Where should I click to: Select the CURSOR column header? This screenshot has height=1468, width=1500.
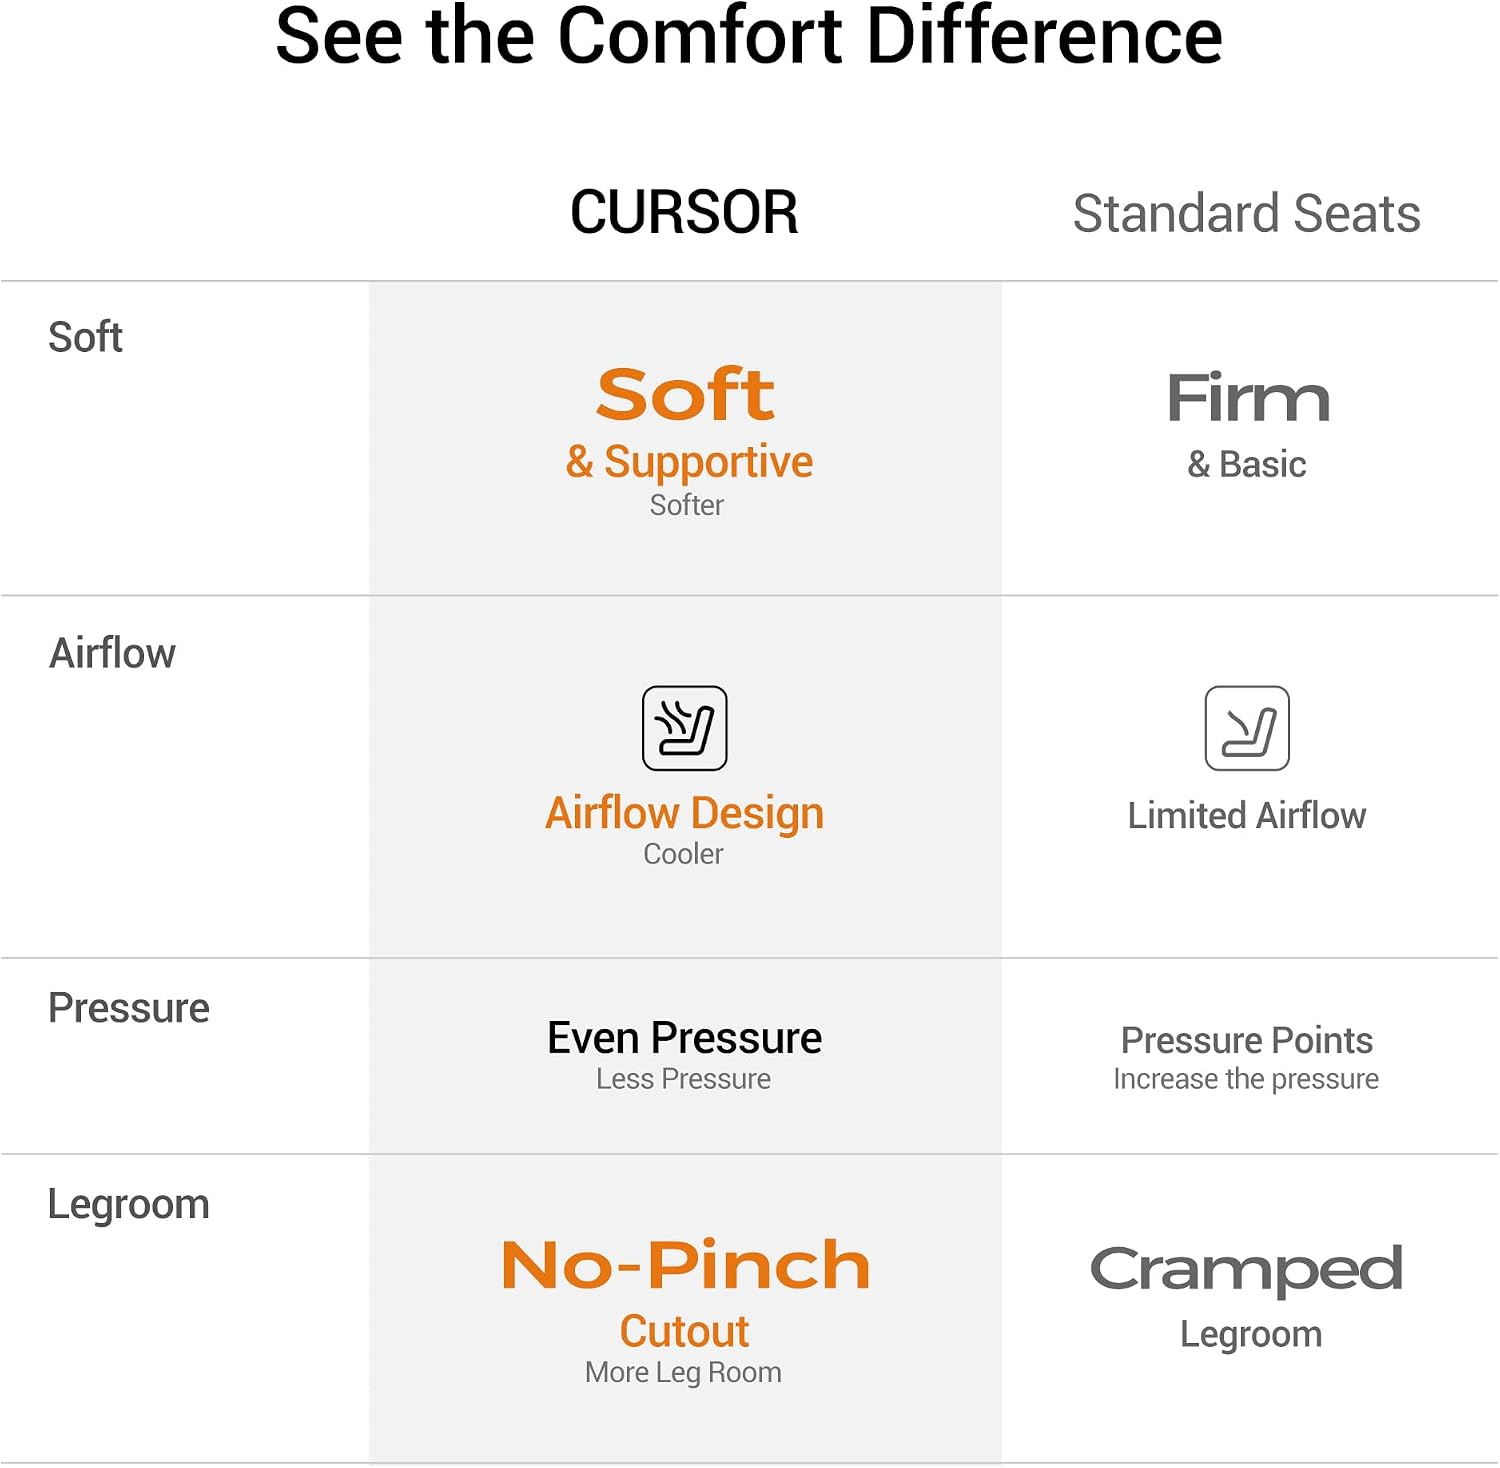tap(684, 212)
